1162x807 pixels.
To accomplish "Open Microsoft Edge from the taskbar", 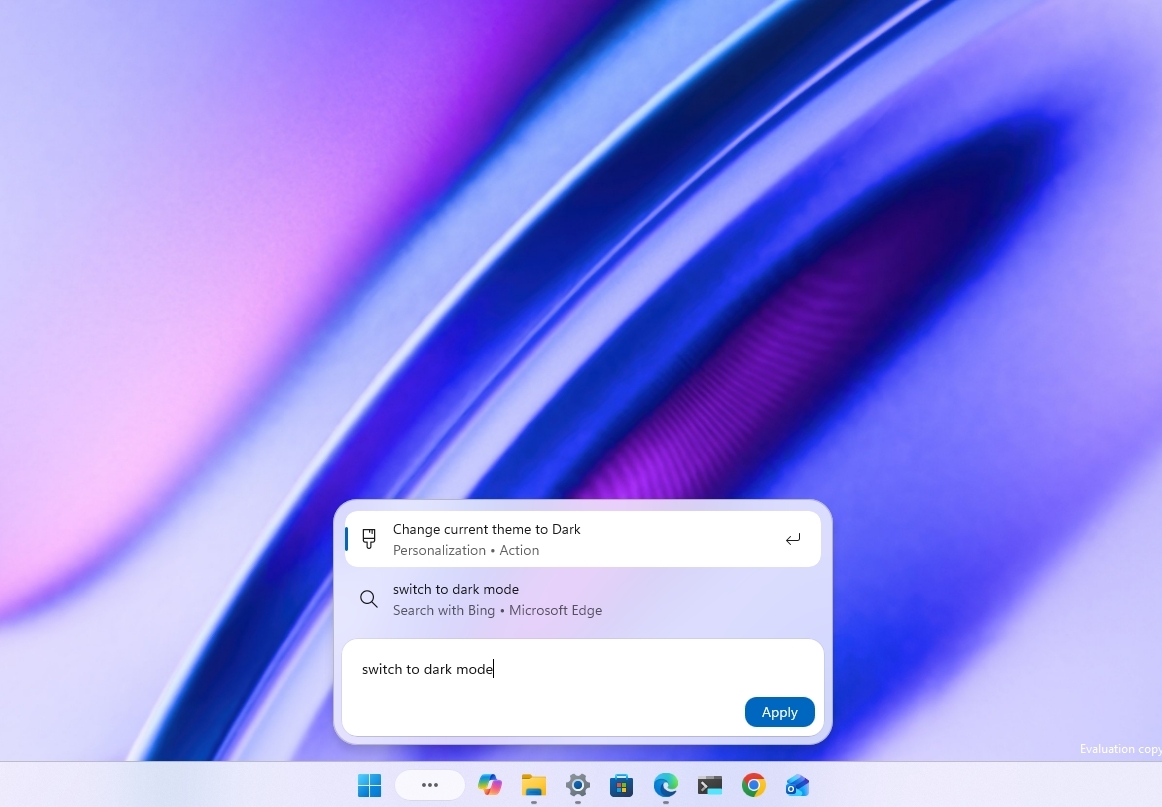I will click(x=665, y=785).
